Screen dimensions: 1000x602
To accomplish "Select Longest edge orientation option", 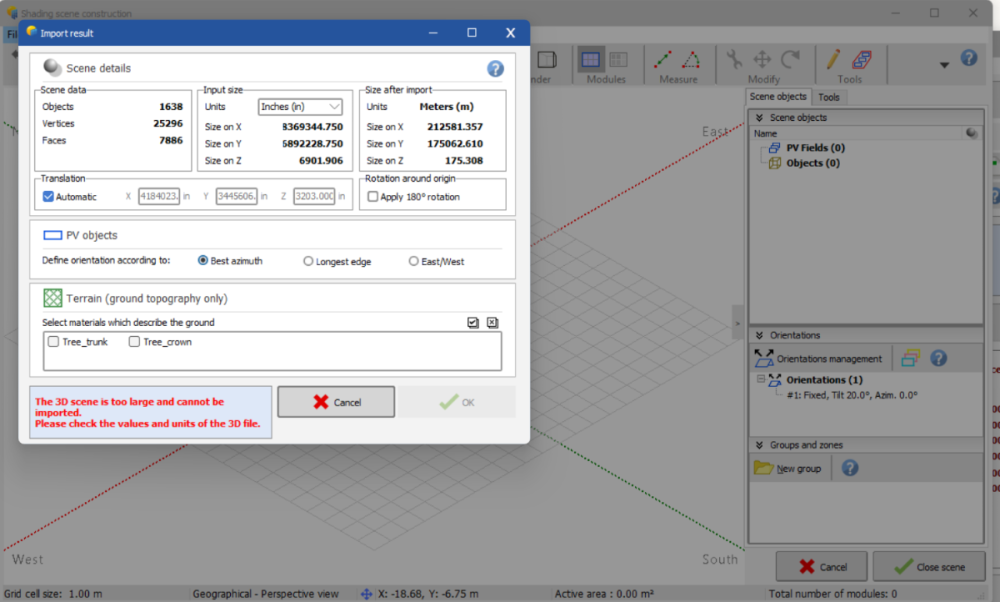I will click(x=308, y=261).
